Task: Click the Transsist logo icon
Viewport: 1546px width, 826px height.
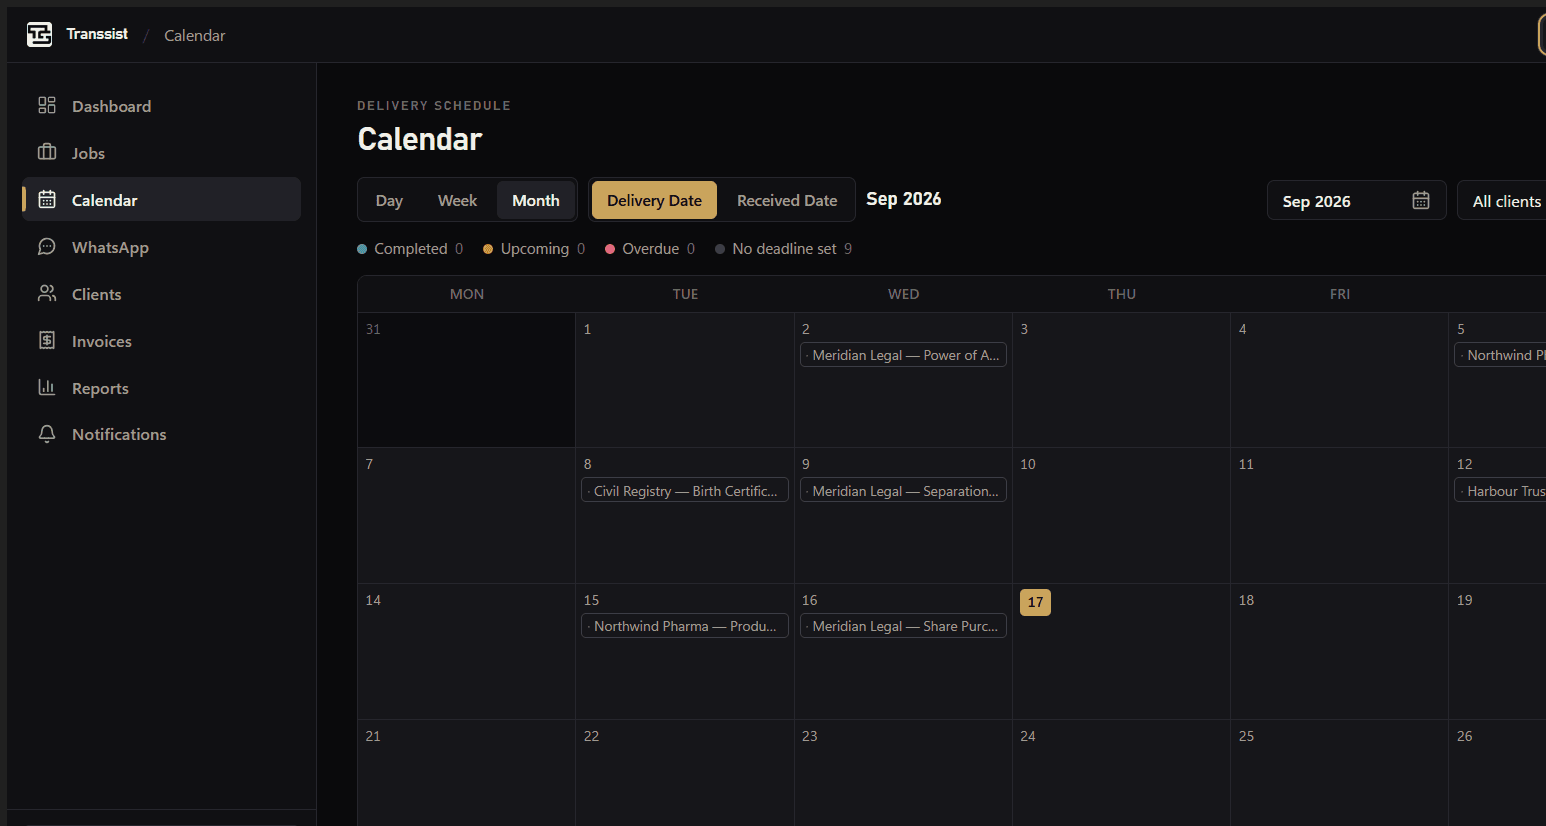Action: click(x=39, y=35)
